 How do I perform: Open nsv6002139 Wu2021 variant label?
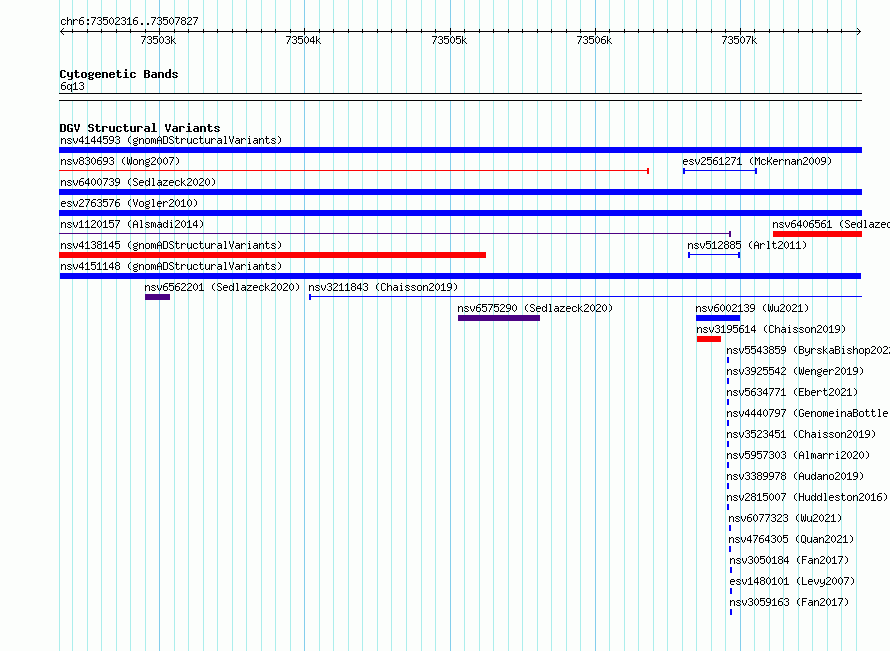[752, 308]
